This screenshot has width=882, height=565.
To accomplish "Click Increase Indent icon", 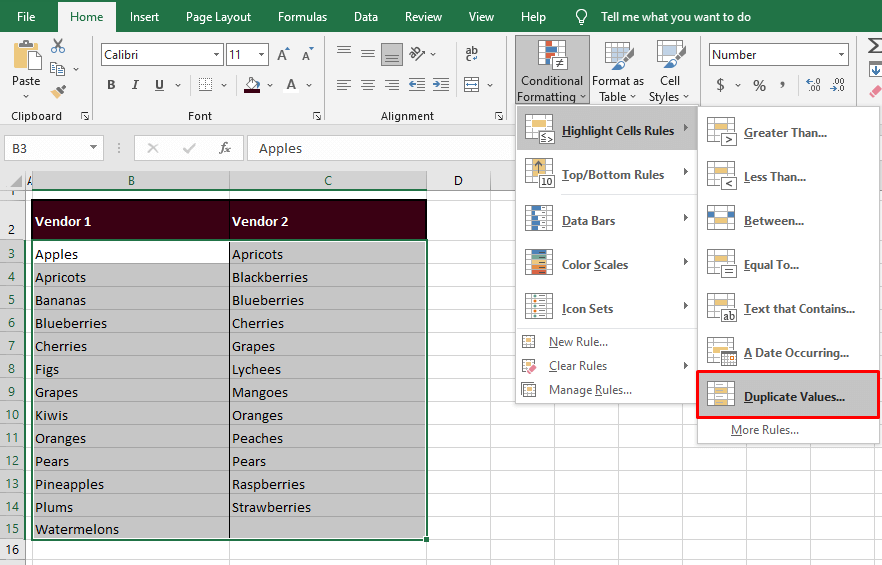I will (x=441, y=85).
